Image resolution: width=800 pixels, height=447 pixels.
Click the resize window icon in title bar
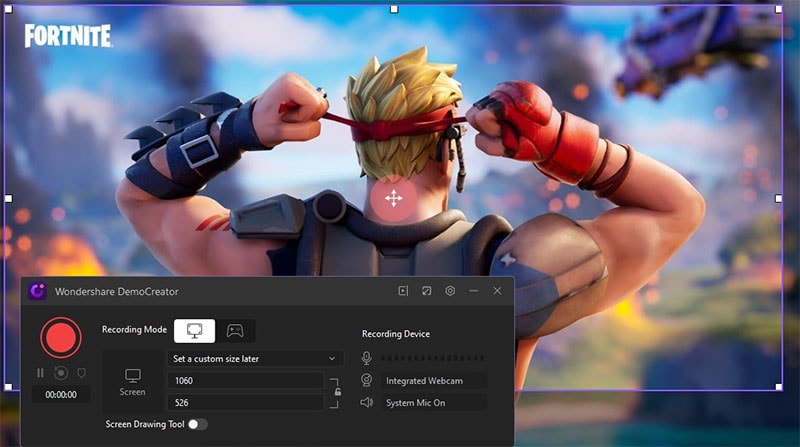[x=427, y=291]
